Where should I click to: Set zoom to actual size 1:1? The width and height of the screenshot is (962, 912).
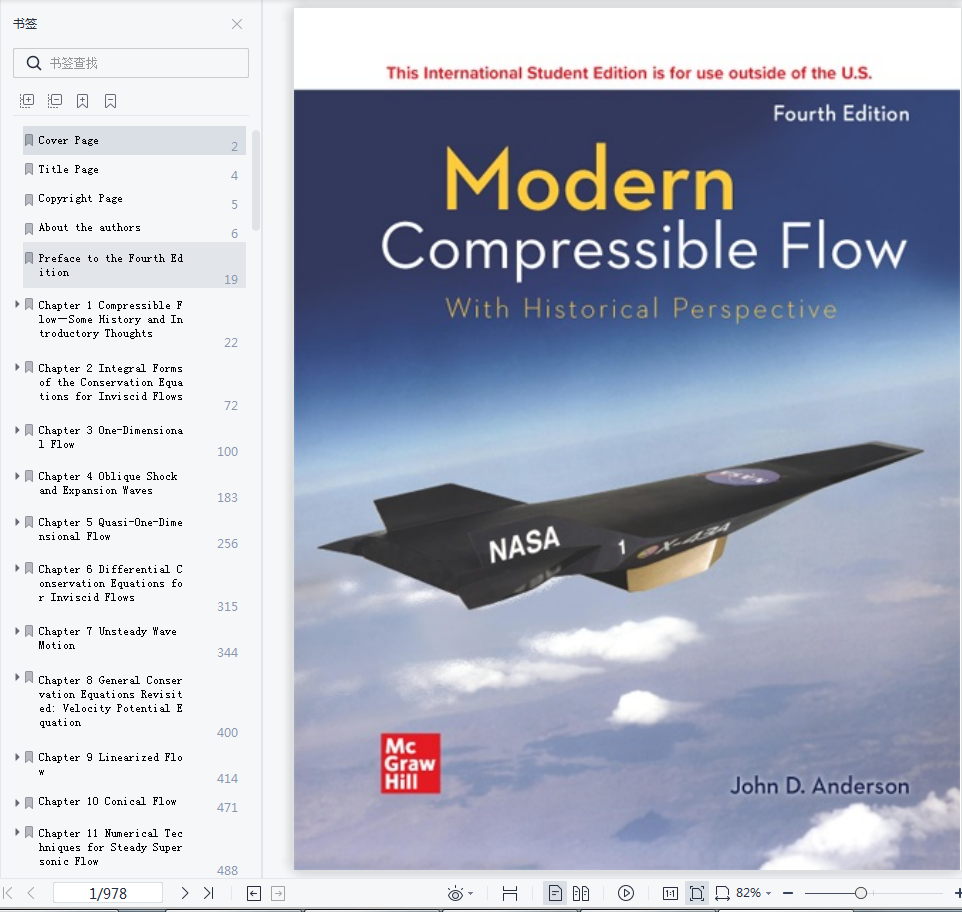click(670, 893)
